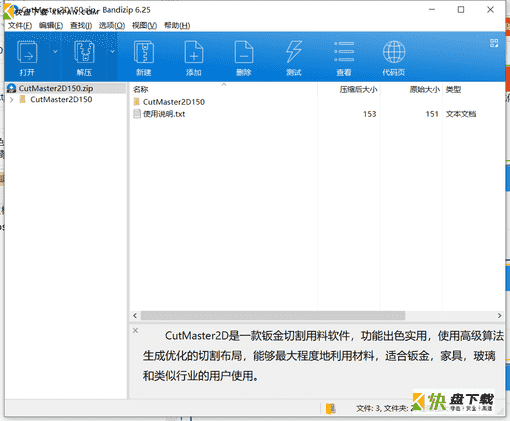
Task: Click the New archive (新建) icon
Action: [x=144, y=52]
